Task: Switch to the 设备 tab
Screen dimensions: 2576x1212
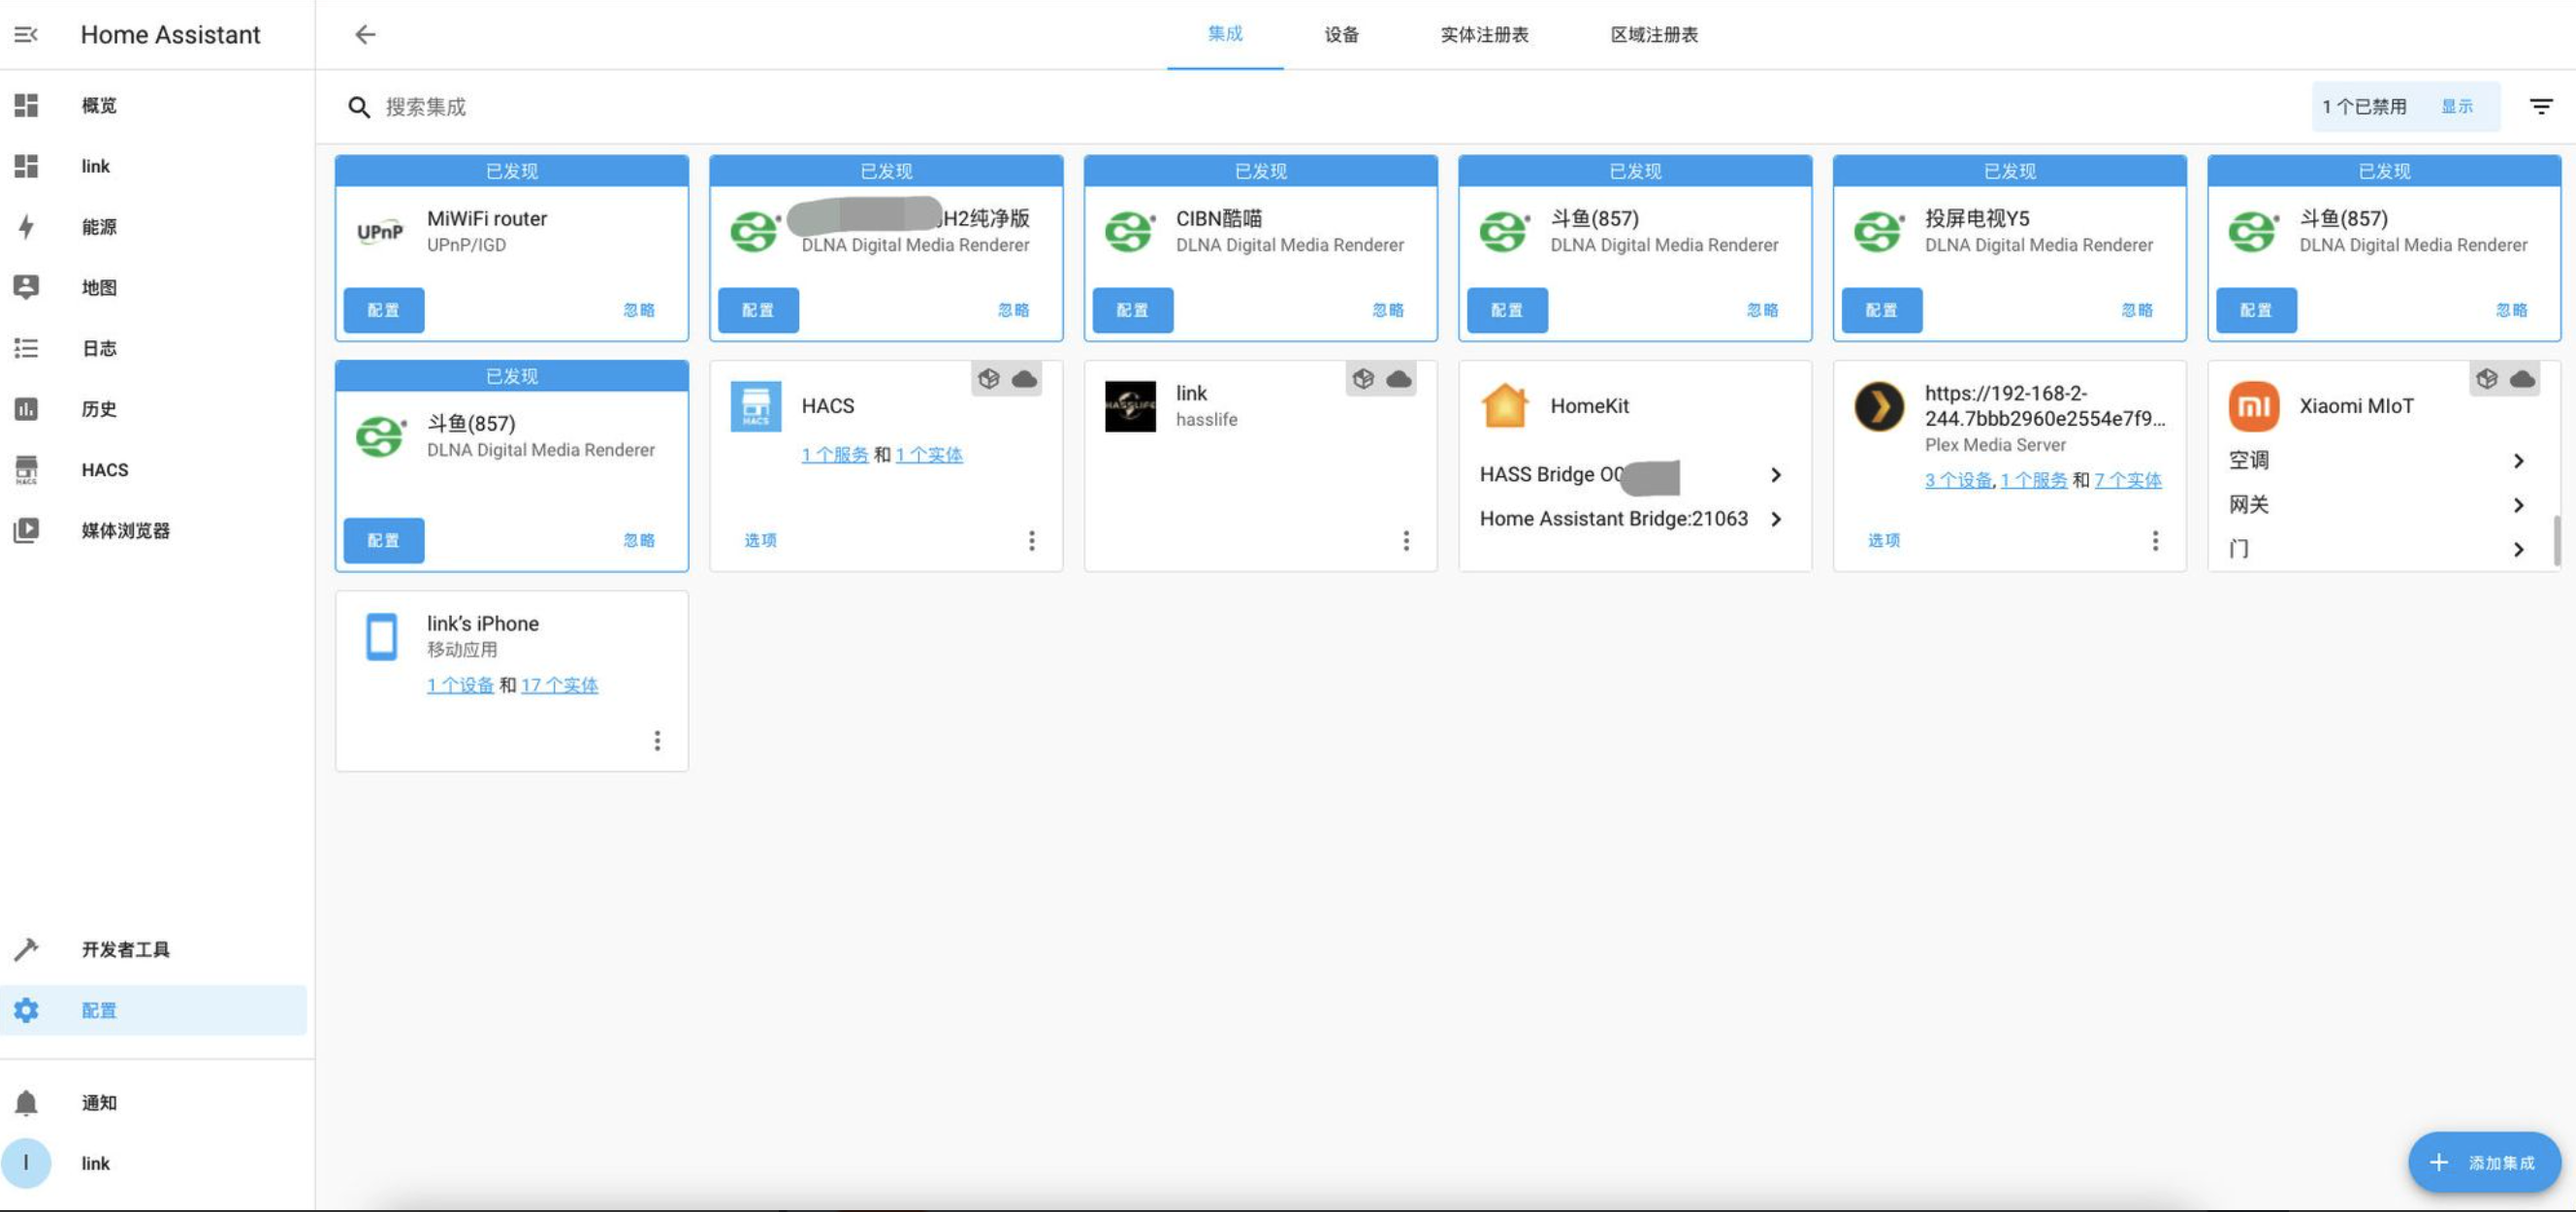Action: pyautogui.click(x=1341, y=34)
